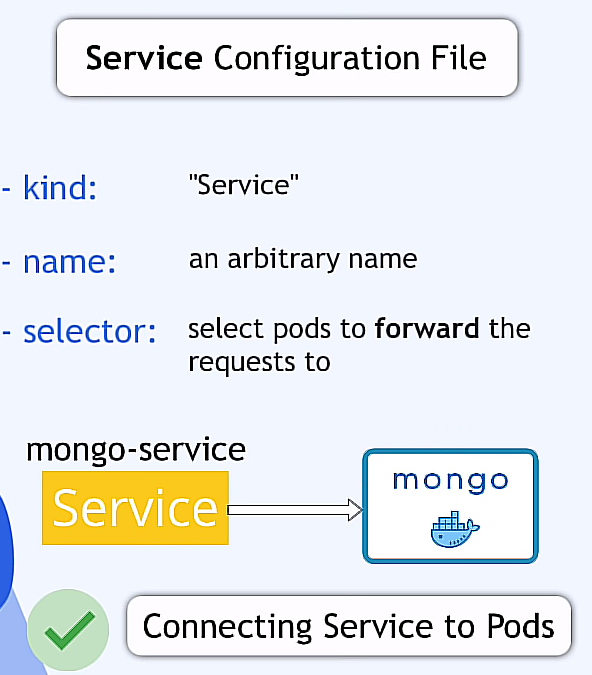Click the Connecting Service to Pods box
The image size is (592, 675).
pyautogui.click(x=349, y=626)
